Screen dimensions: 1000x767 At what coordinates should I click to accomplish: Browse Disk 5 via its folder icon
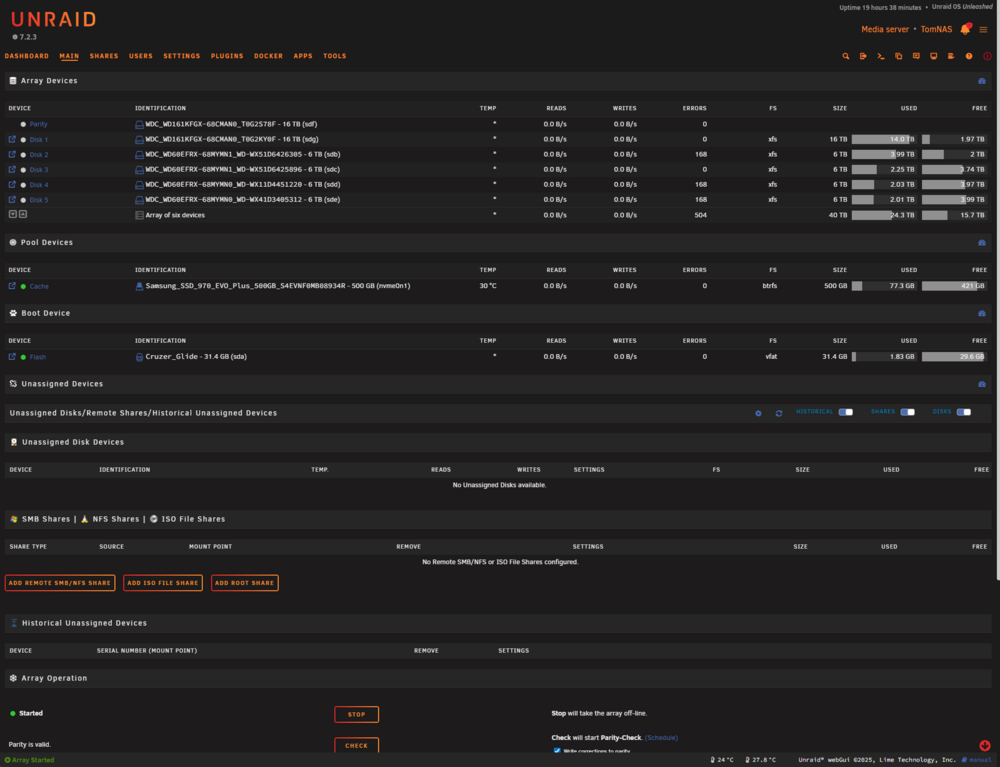pos(12,200)
